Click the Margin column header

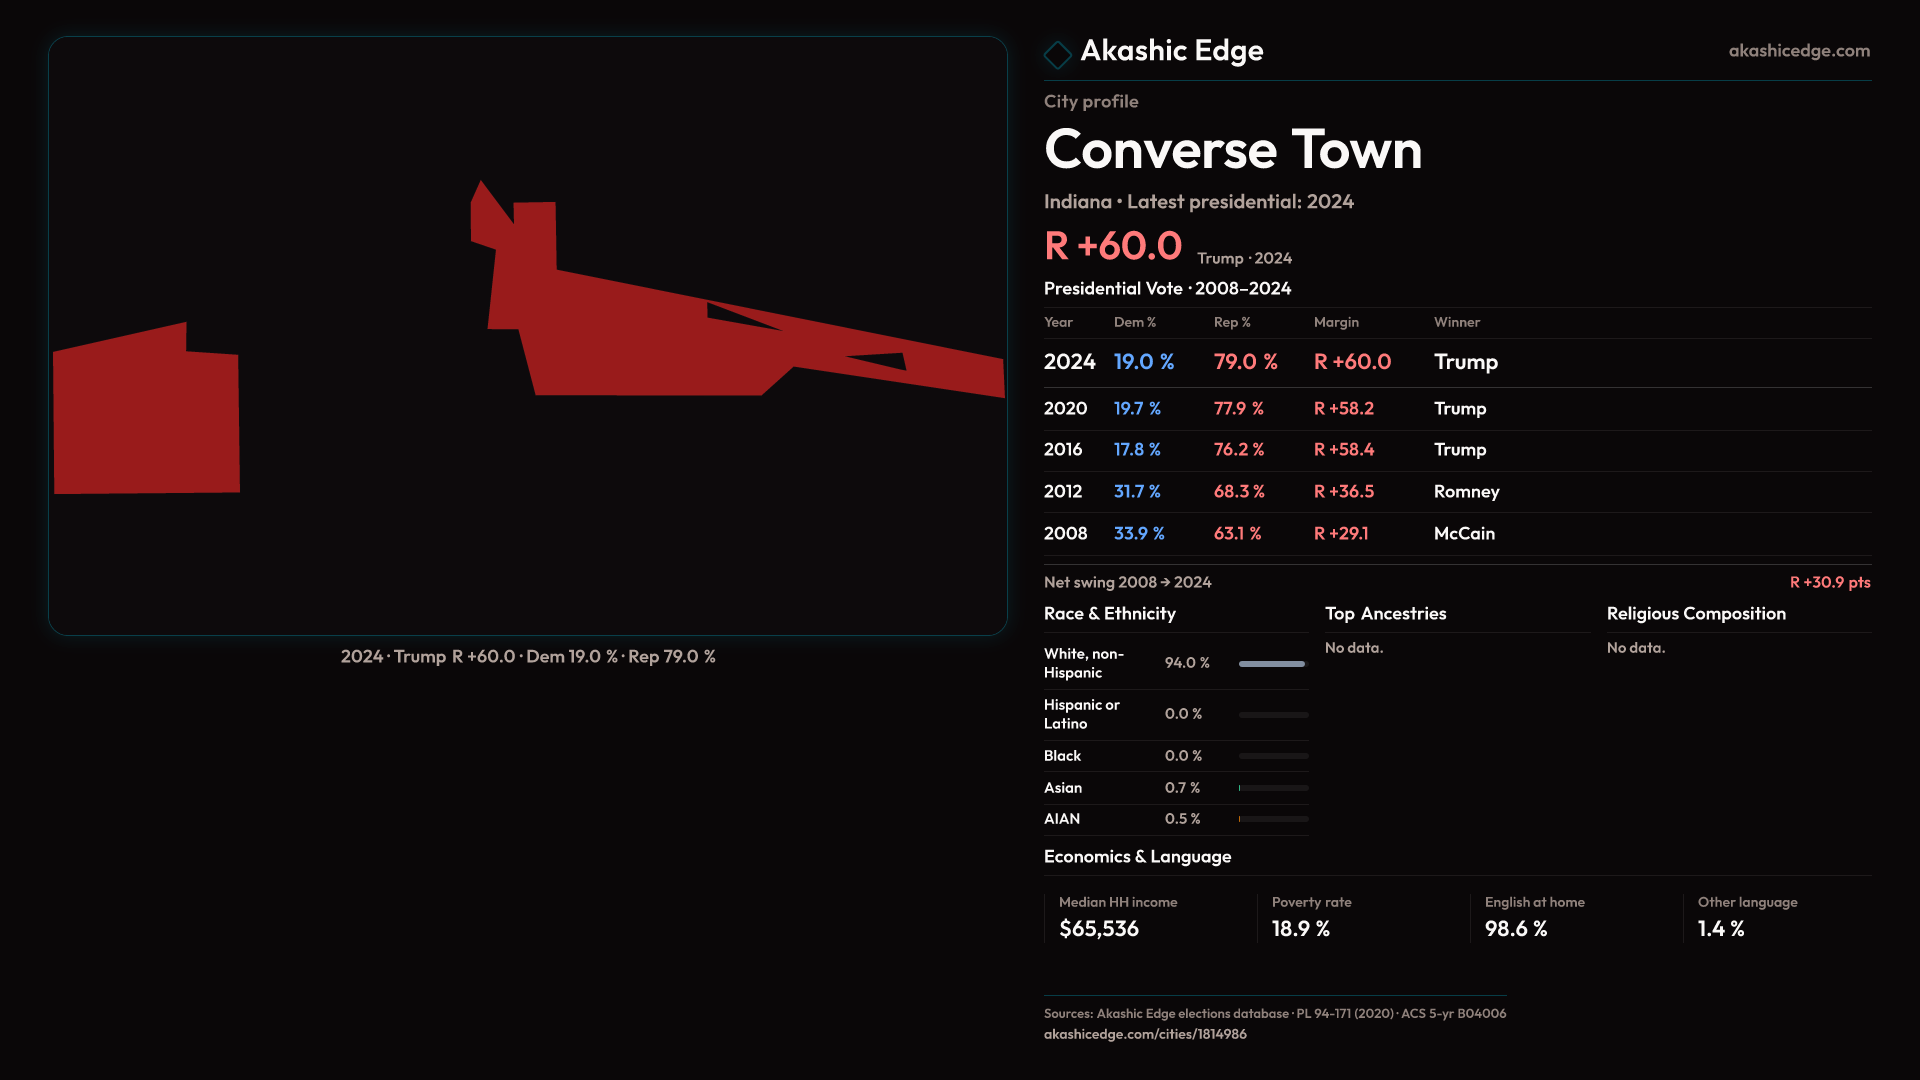pyautogui.click(x=1336, y=323)
